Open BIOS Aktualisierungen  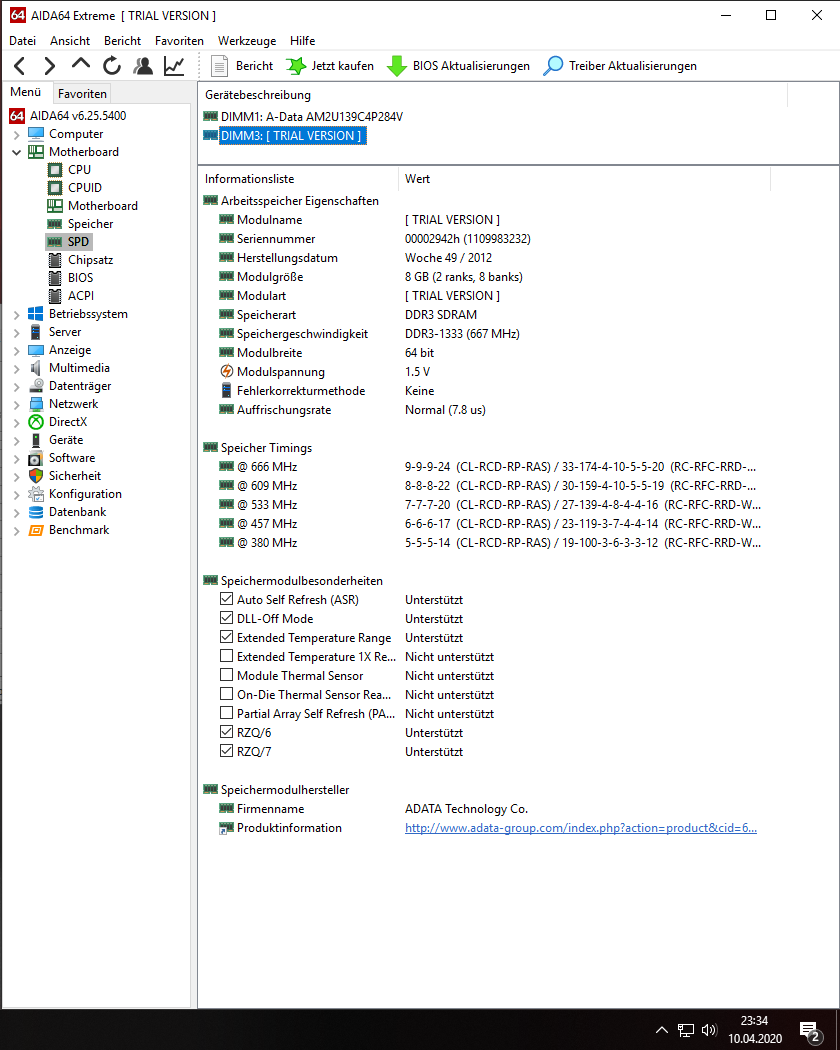[458, 66]
